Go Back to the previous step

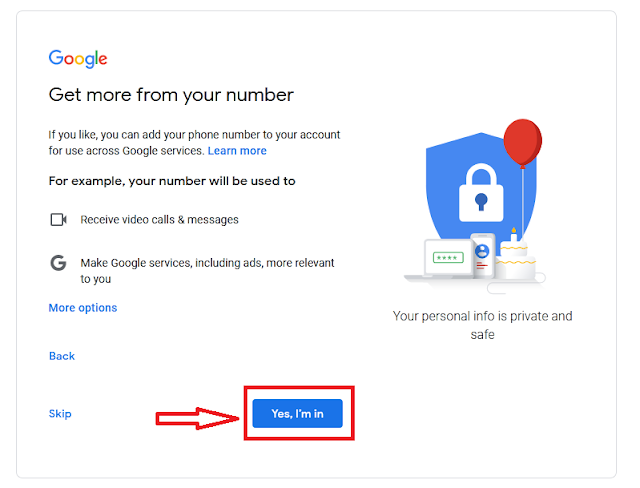click(62, 356)
